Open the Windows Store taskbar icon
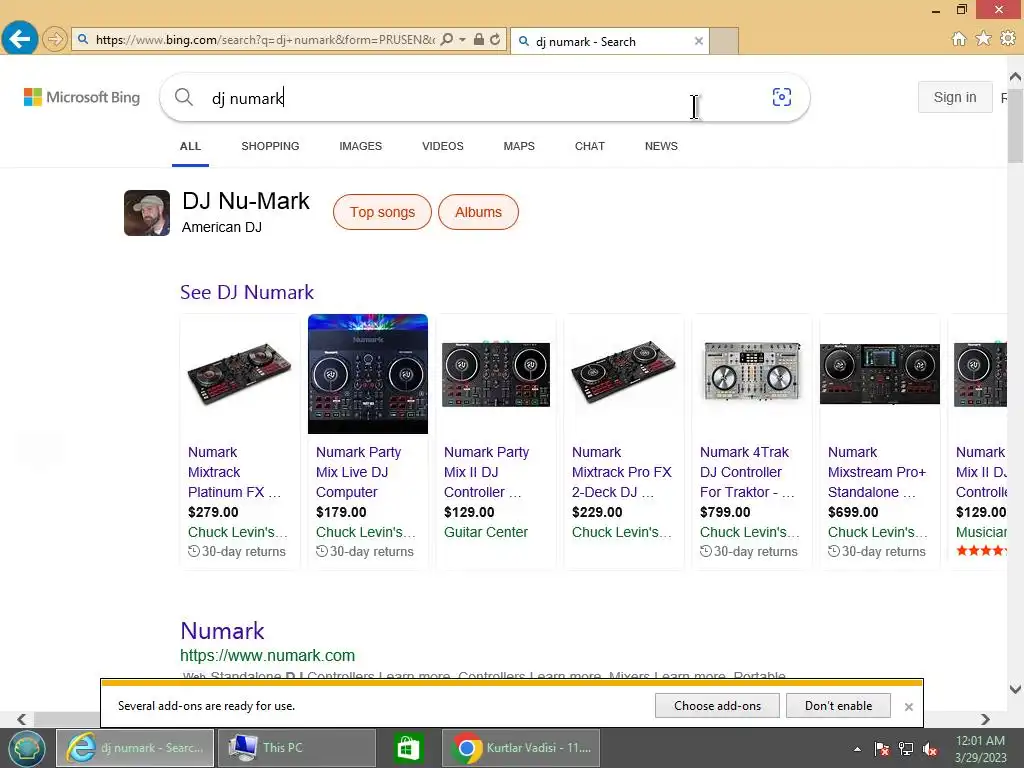Image resolution: width=1024 pixels, height=768 pixels. pos(409,748)
